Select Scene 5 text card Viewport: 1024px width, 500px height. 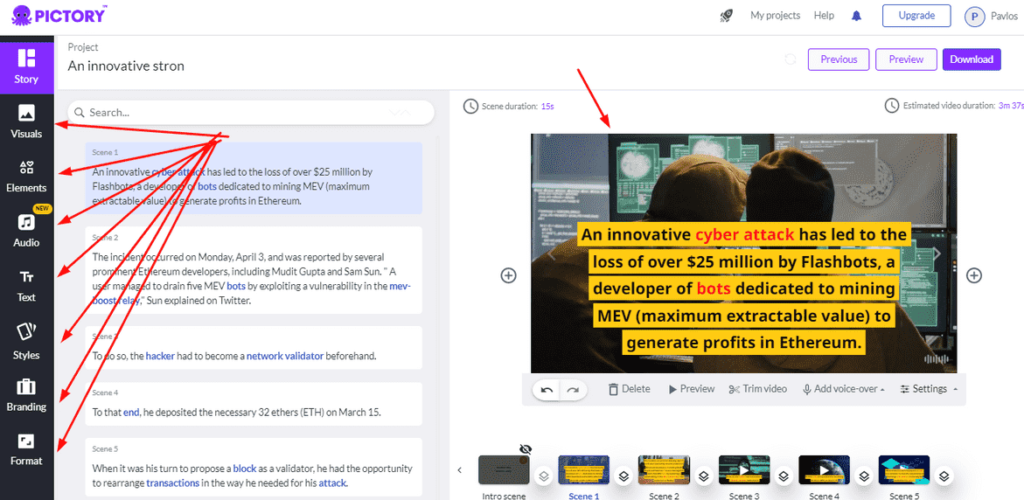pyautogui.click(x=253, y=467)
